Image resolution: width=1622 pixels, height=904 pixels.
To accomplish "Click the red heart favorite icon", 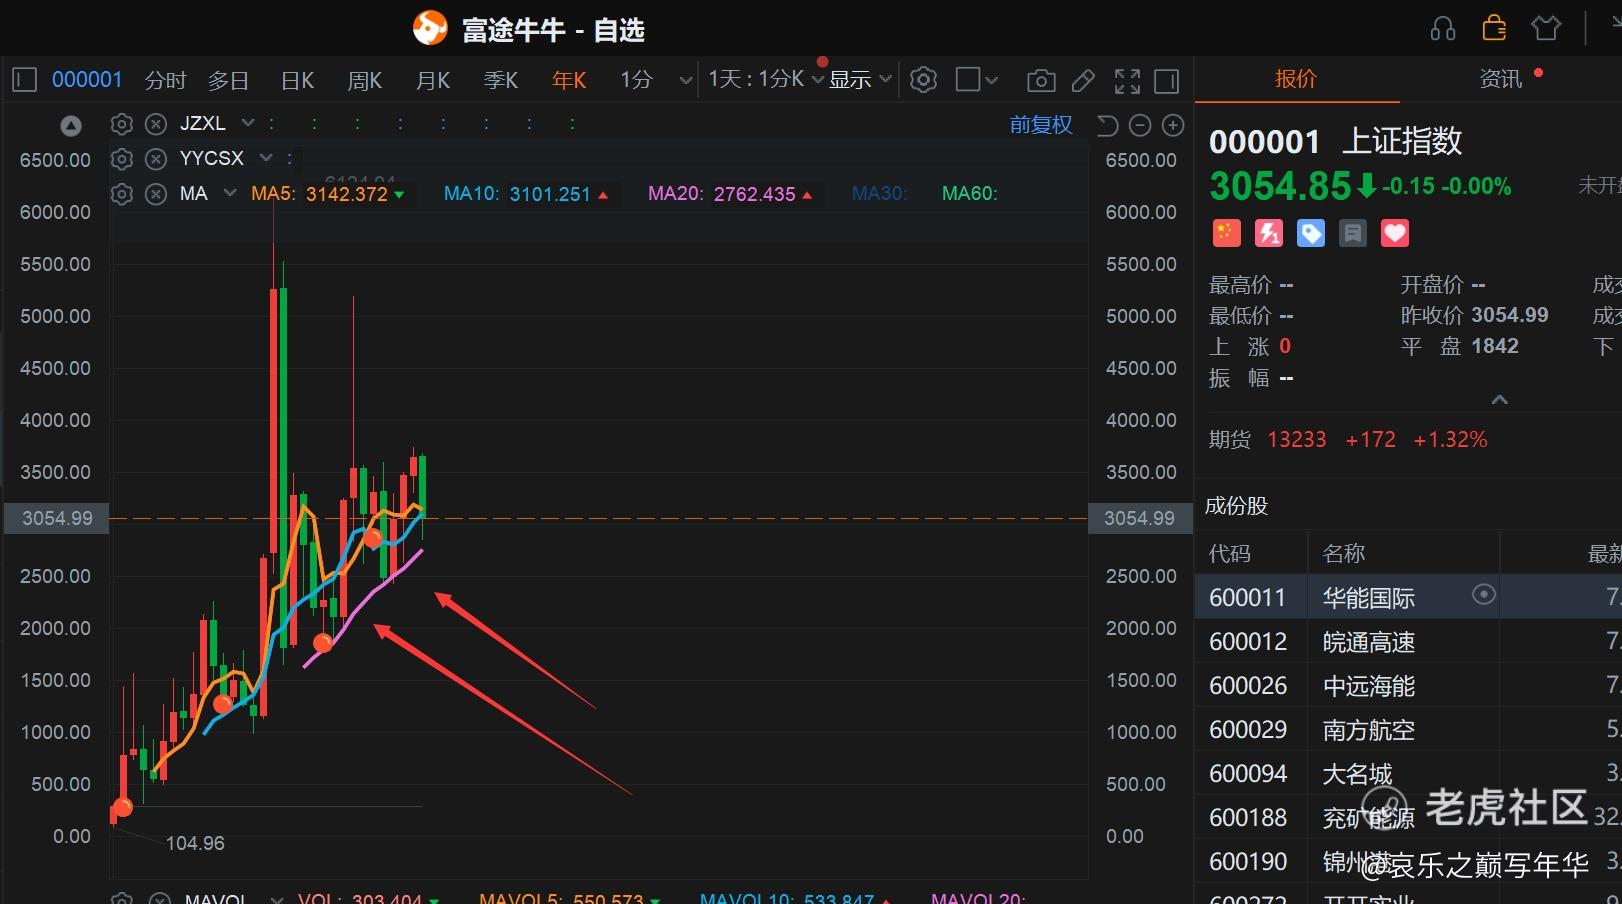I will [1394, 233].
